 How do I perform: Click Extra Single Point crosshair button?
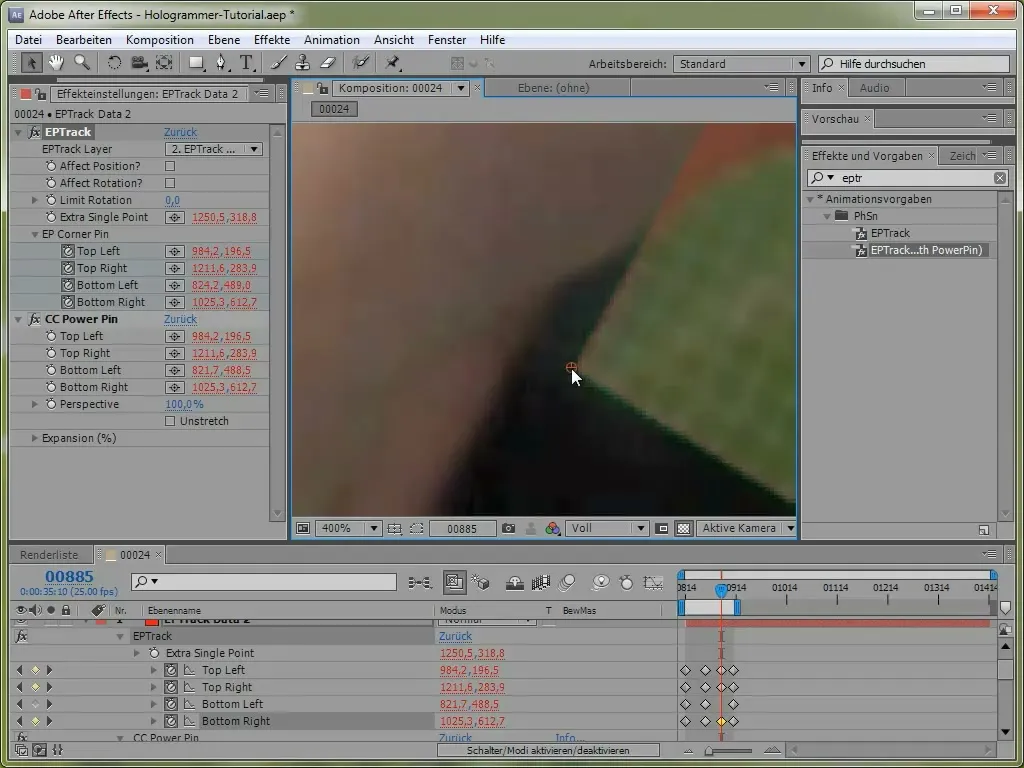click(174, 217)
